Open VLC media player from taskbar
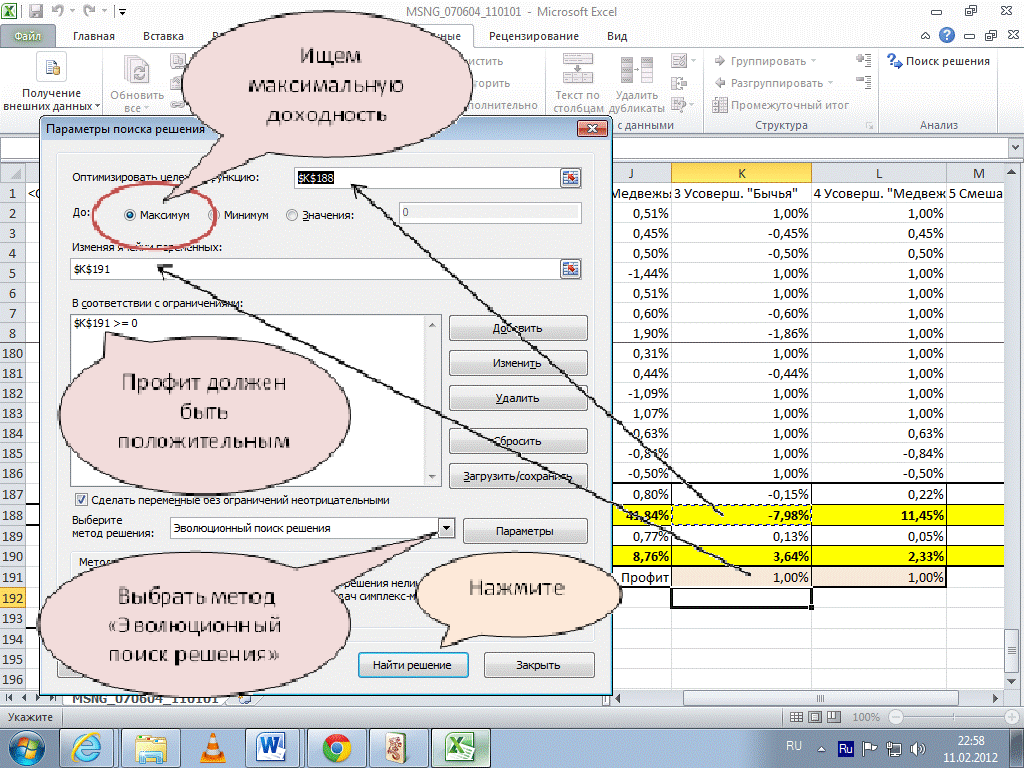 213,747
